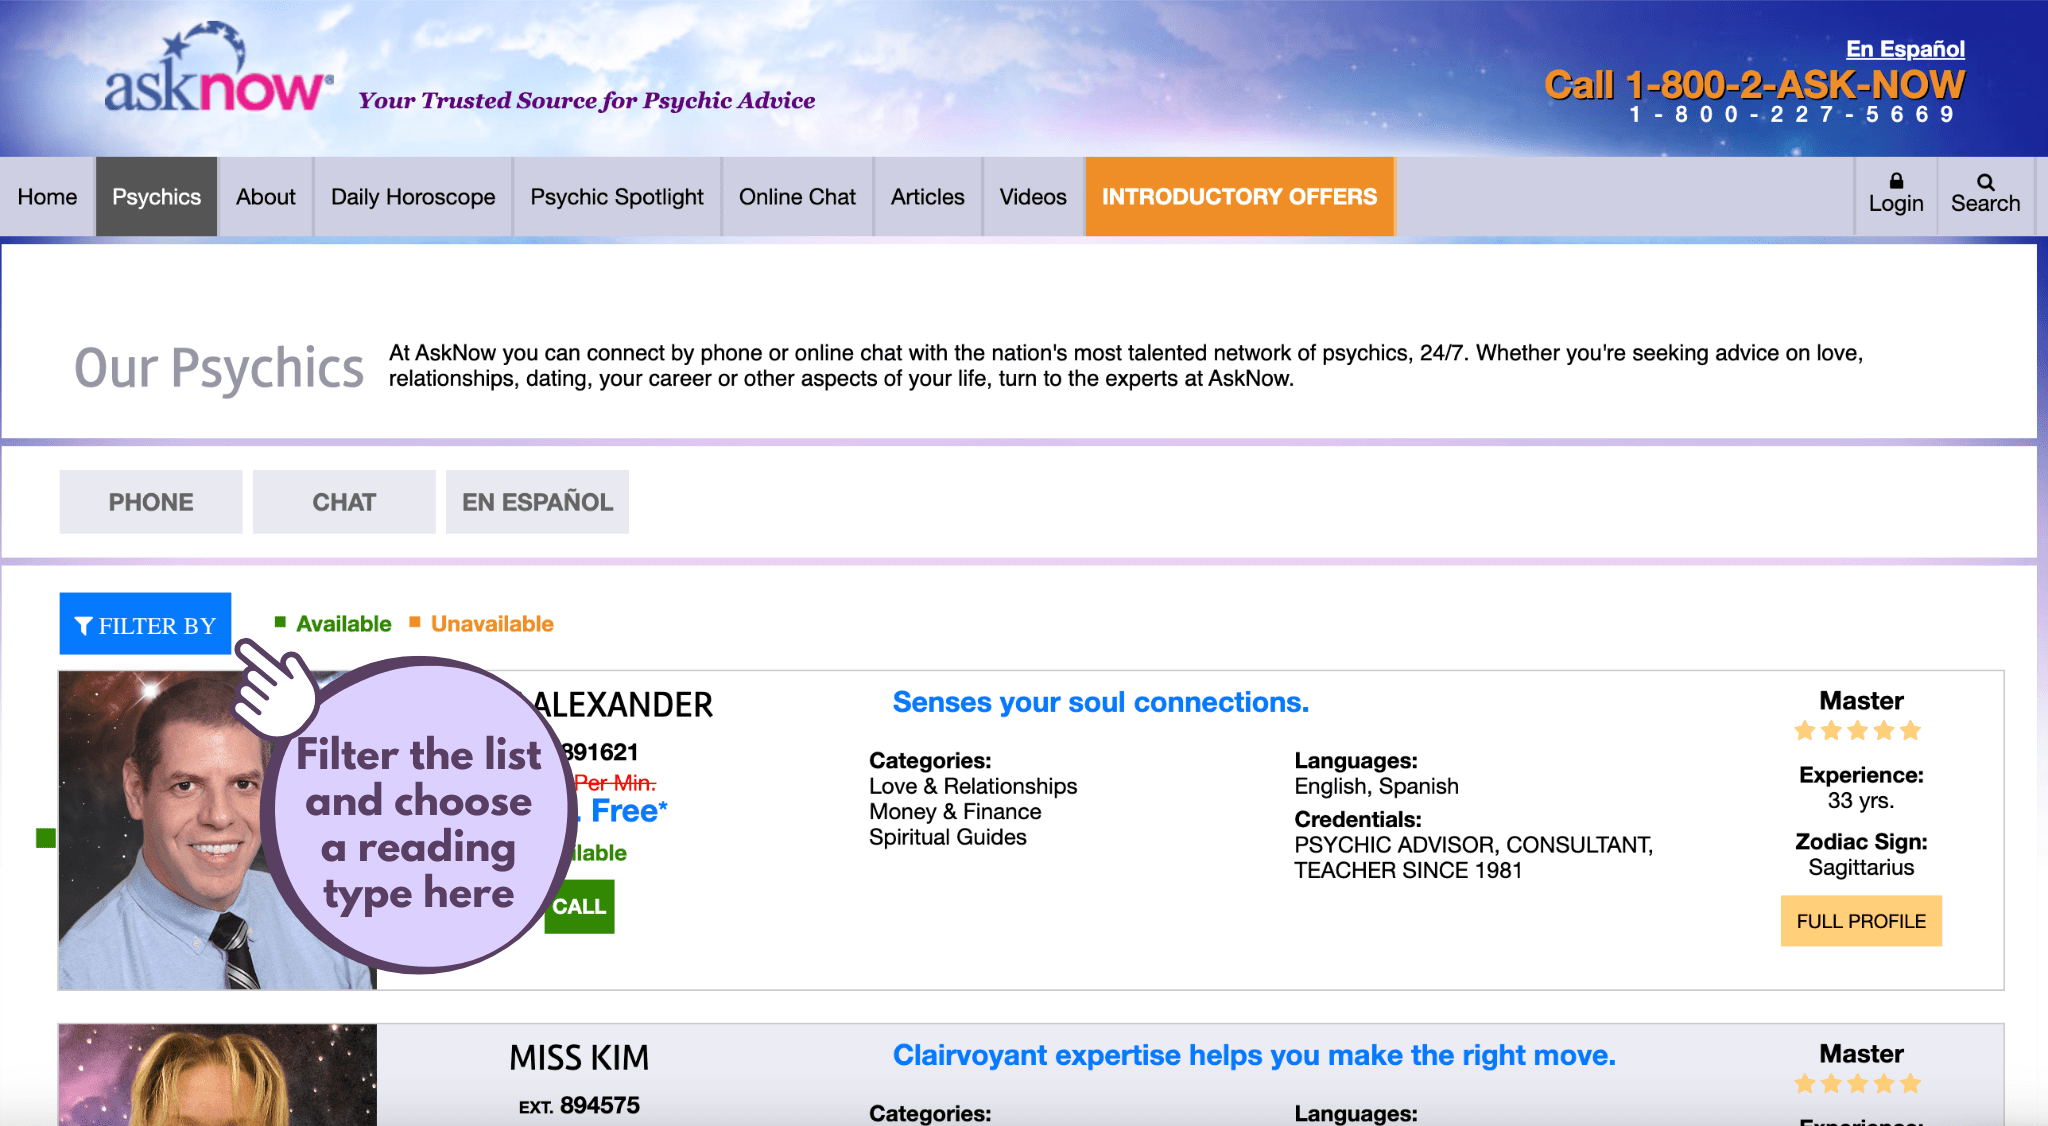The width and height of the screenshot is (2048, 1126).
Task: Click '33 yrs.' experience text
Action: pos(1861,801)
